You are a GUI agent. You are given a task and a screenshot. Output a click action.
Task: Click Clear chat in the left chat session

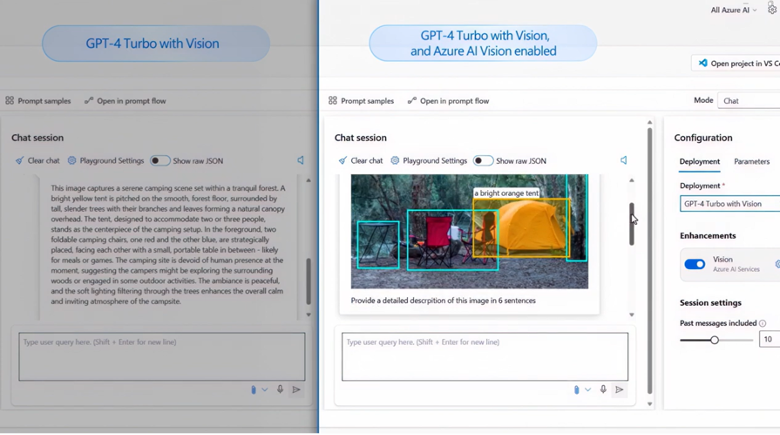click(37, 161)
